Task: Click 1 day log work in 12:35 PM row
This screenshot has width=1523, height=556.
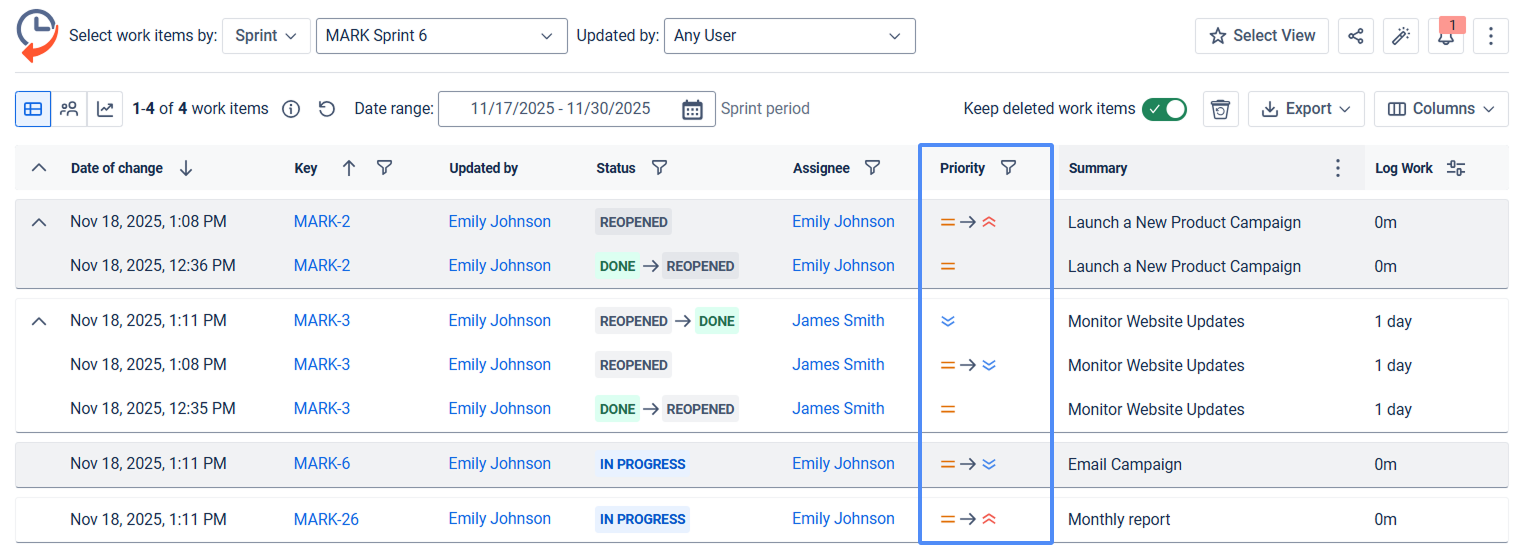Action: (x=1393, y=410)
